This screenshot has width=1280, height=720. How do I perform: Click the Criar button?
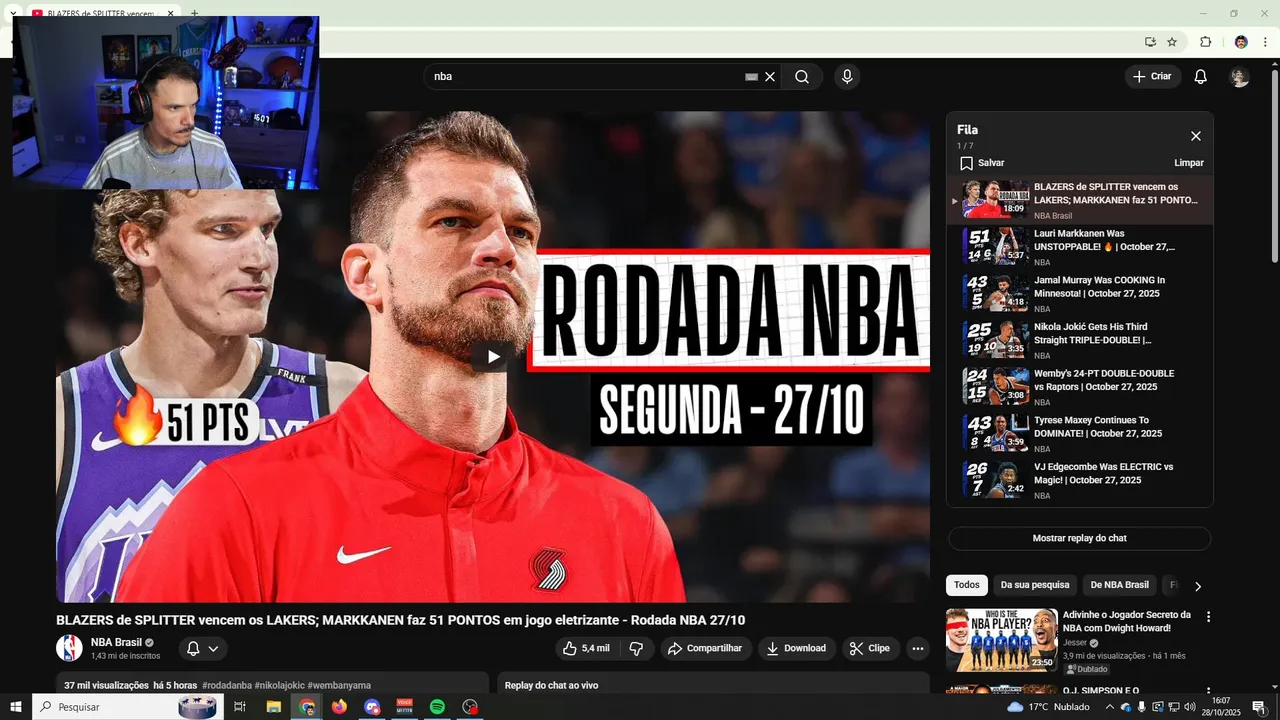coord(1152,76)
